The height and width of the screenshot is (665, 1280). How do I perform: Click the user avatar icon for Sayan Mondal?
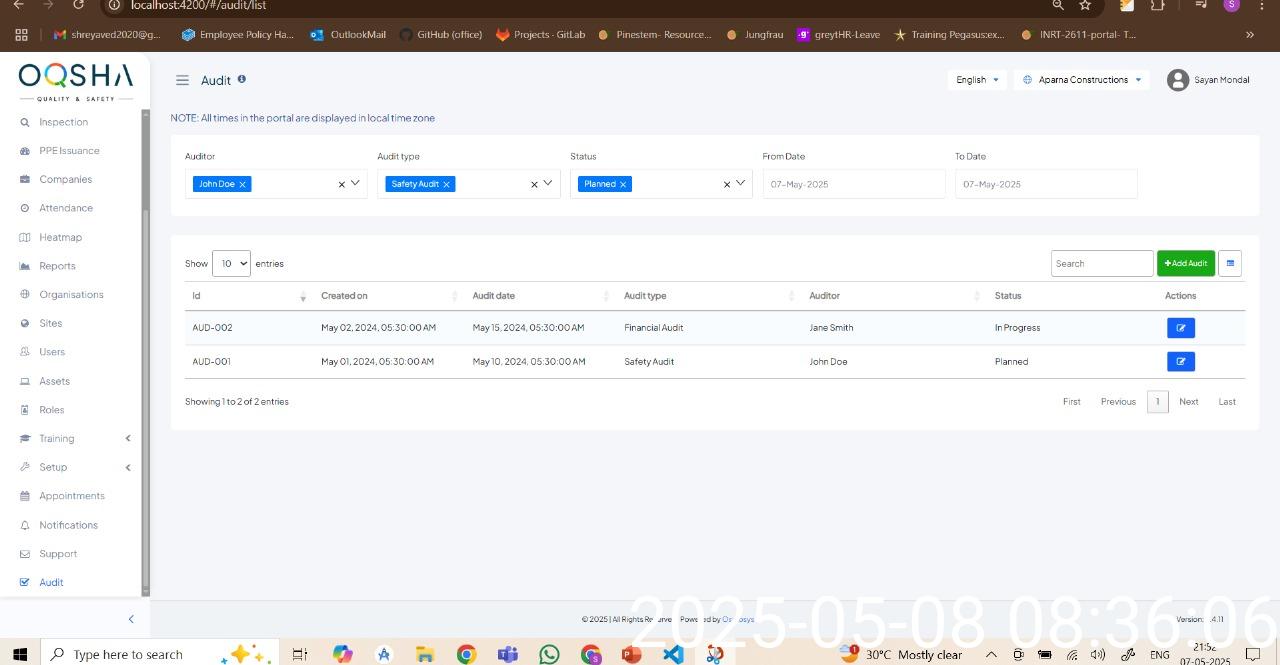tap(1177, 80)
